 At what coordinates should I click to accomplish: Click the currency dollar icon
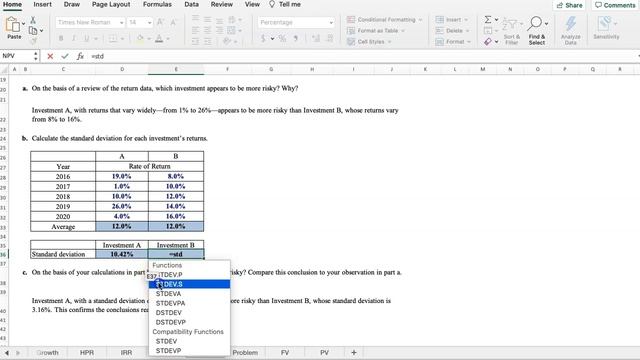pyautogui.click(x=263, y=38)
